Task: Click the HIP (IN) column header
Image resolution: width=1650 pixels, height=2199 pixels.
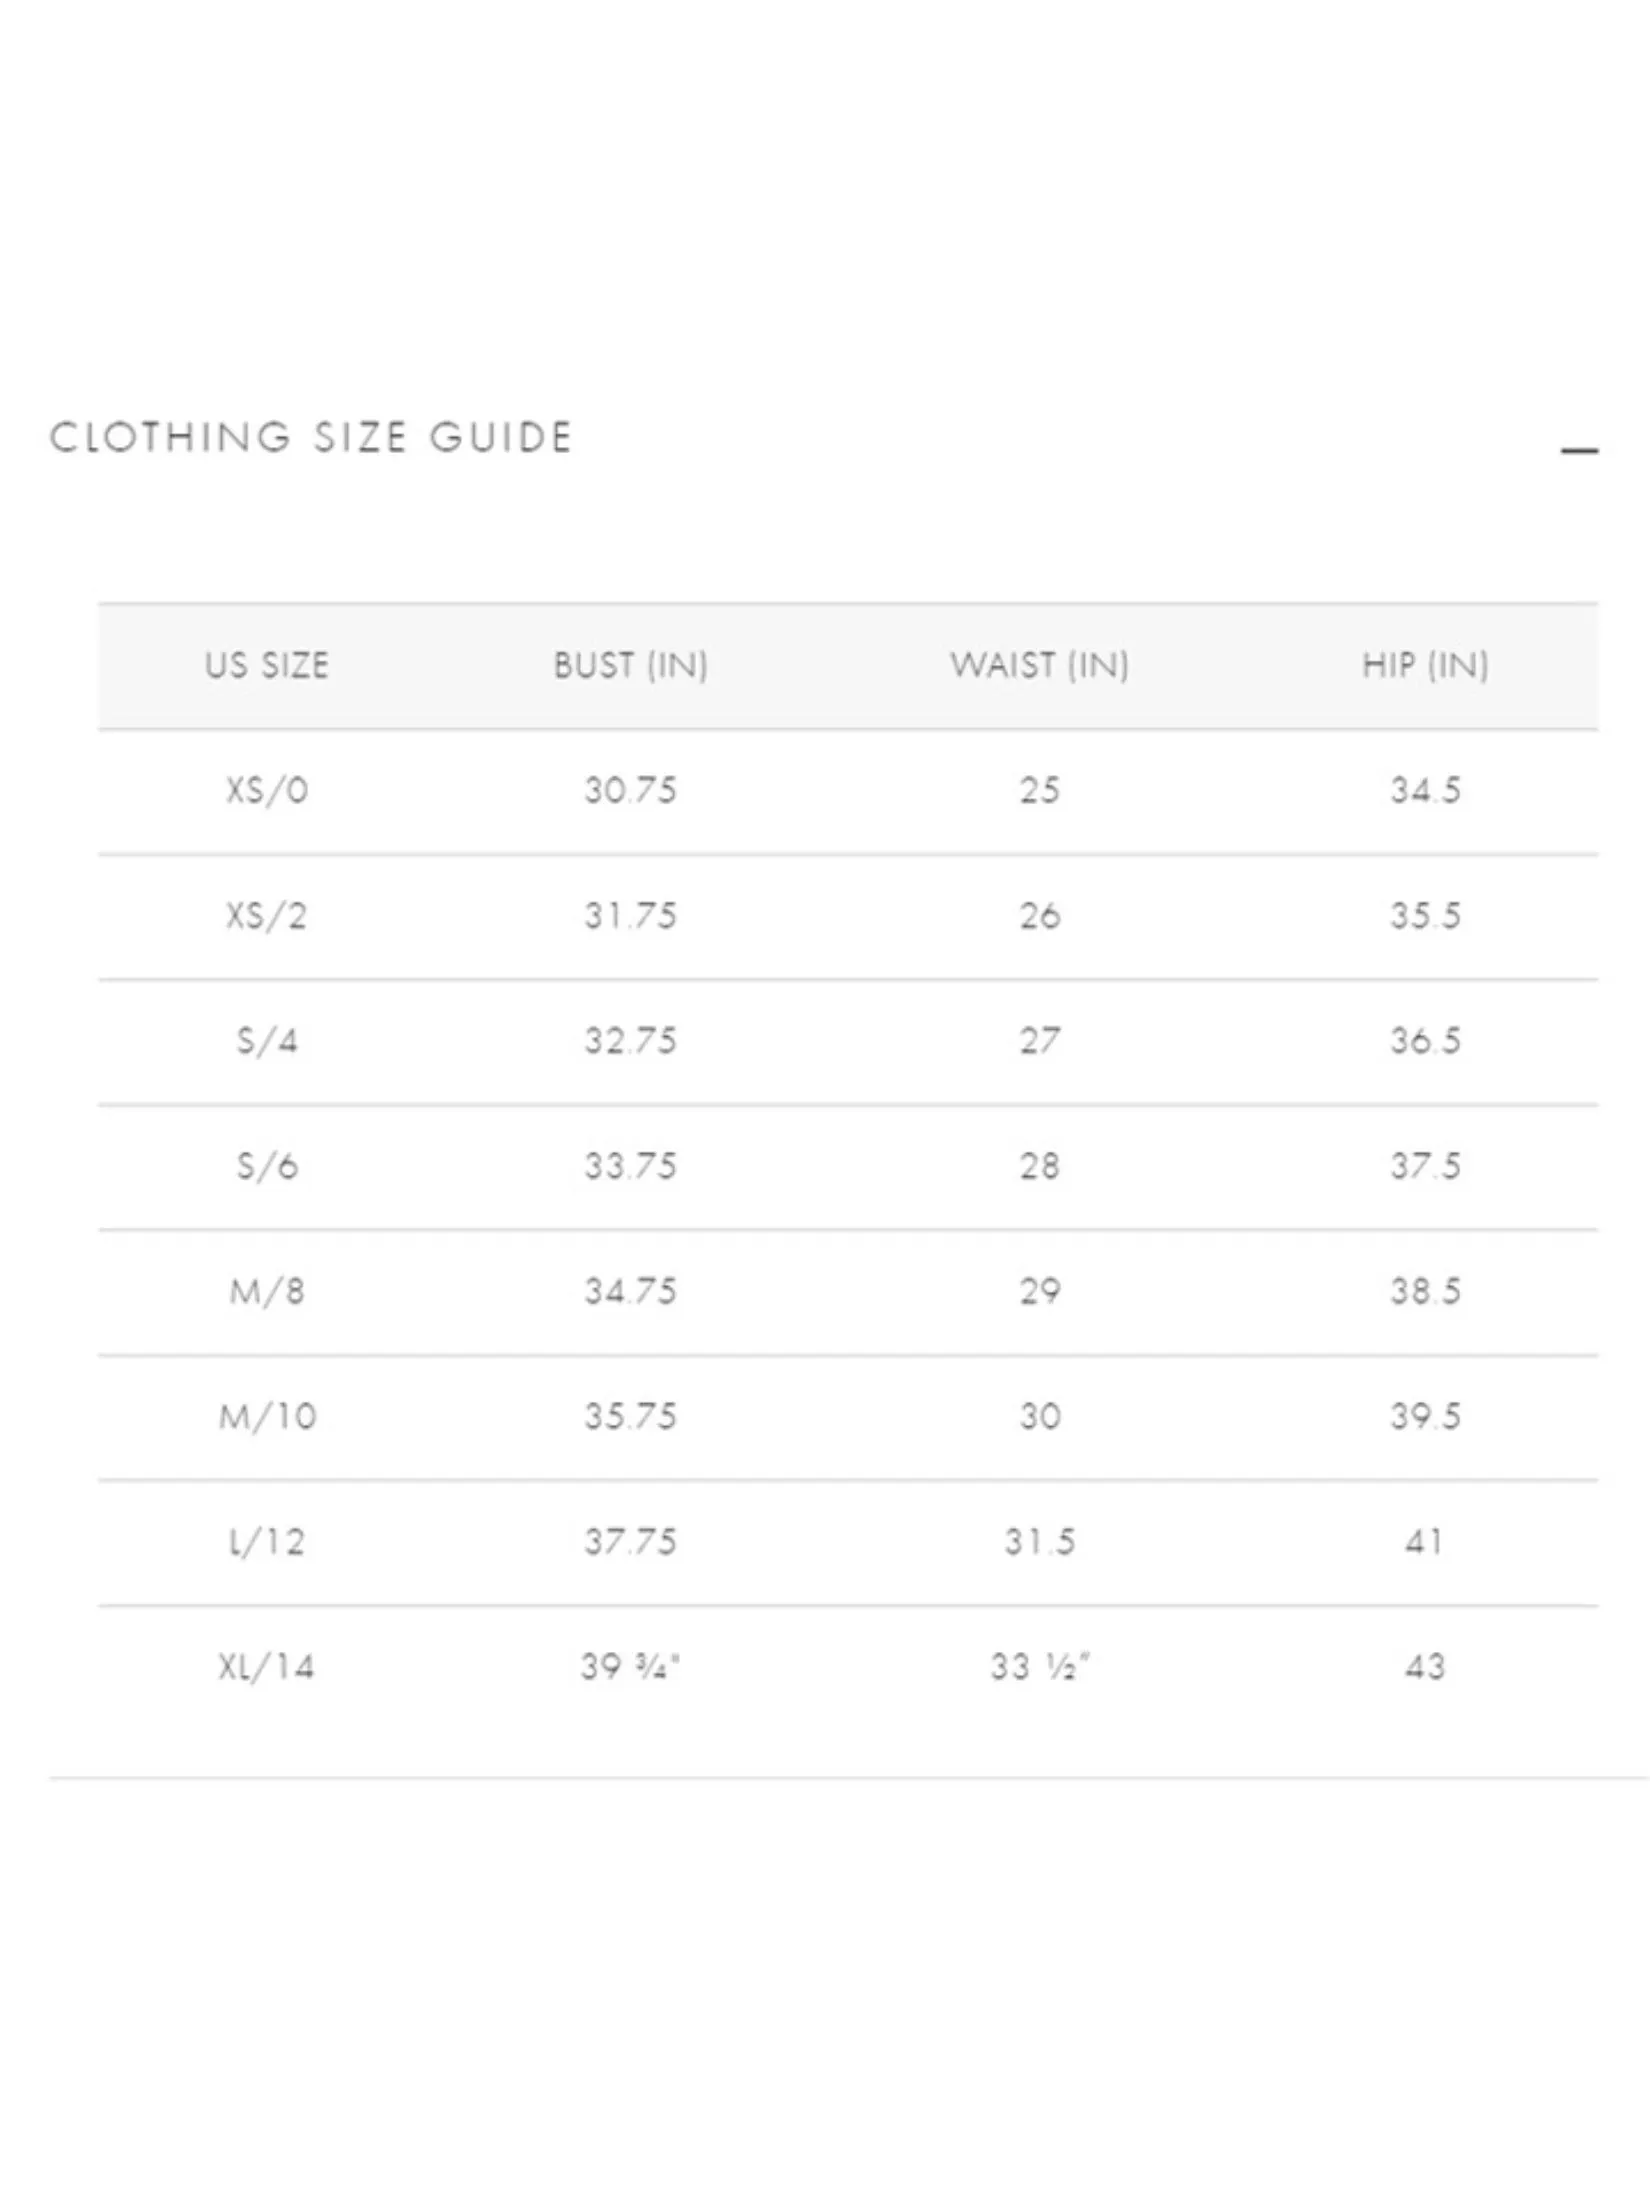Action: point(1425,666)
